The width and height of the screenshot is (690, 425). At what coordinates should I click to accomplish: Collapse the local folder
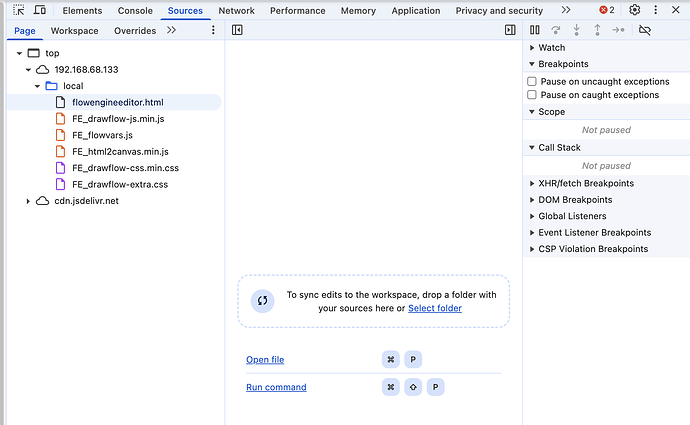[x=37, y=86]
